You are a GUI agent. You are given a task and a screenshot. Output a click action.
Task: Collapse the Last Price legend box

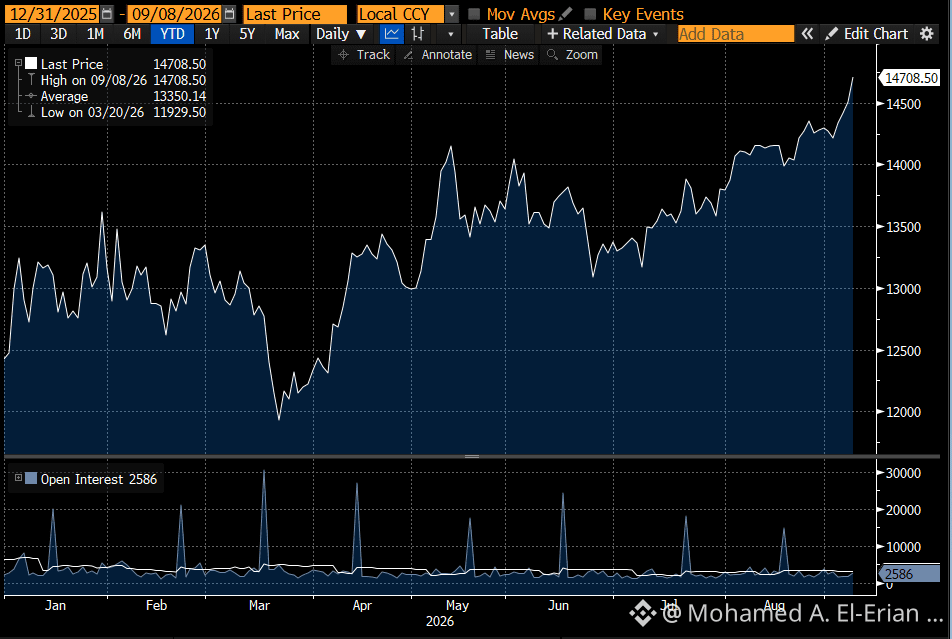[x=18, y=63]
